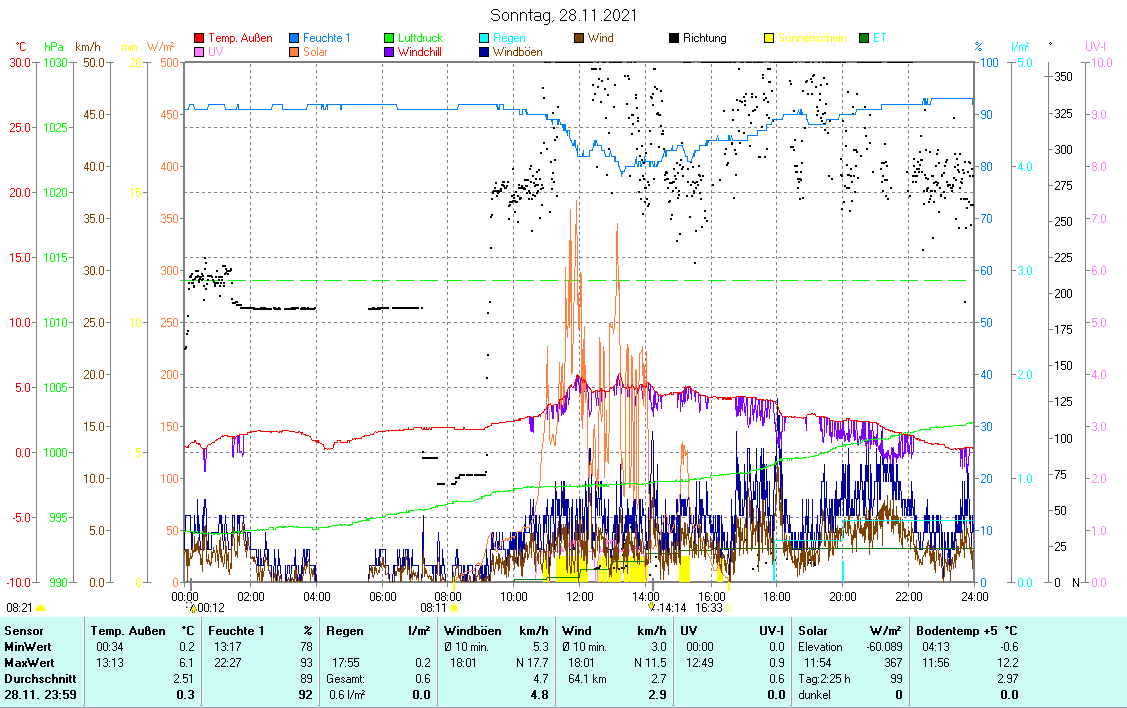
Task: Click the chart title Sonntag, 28.11.2021
Action: 563,16
